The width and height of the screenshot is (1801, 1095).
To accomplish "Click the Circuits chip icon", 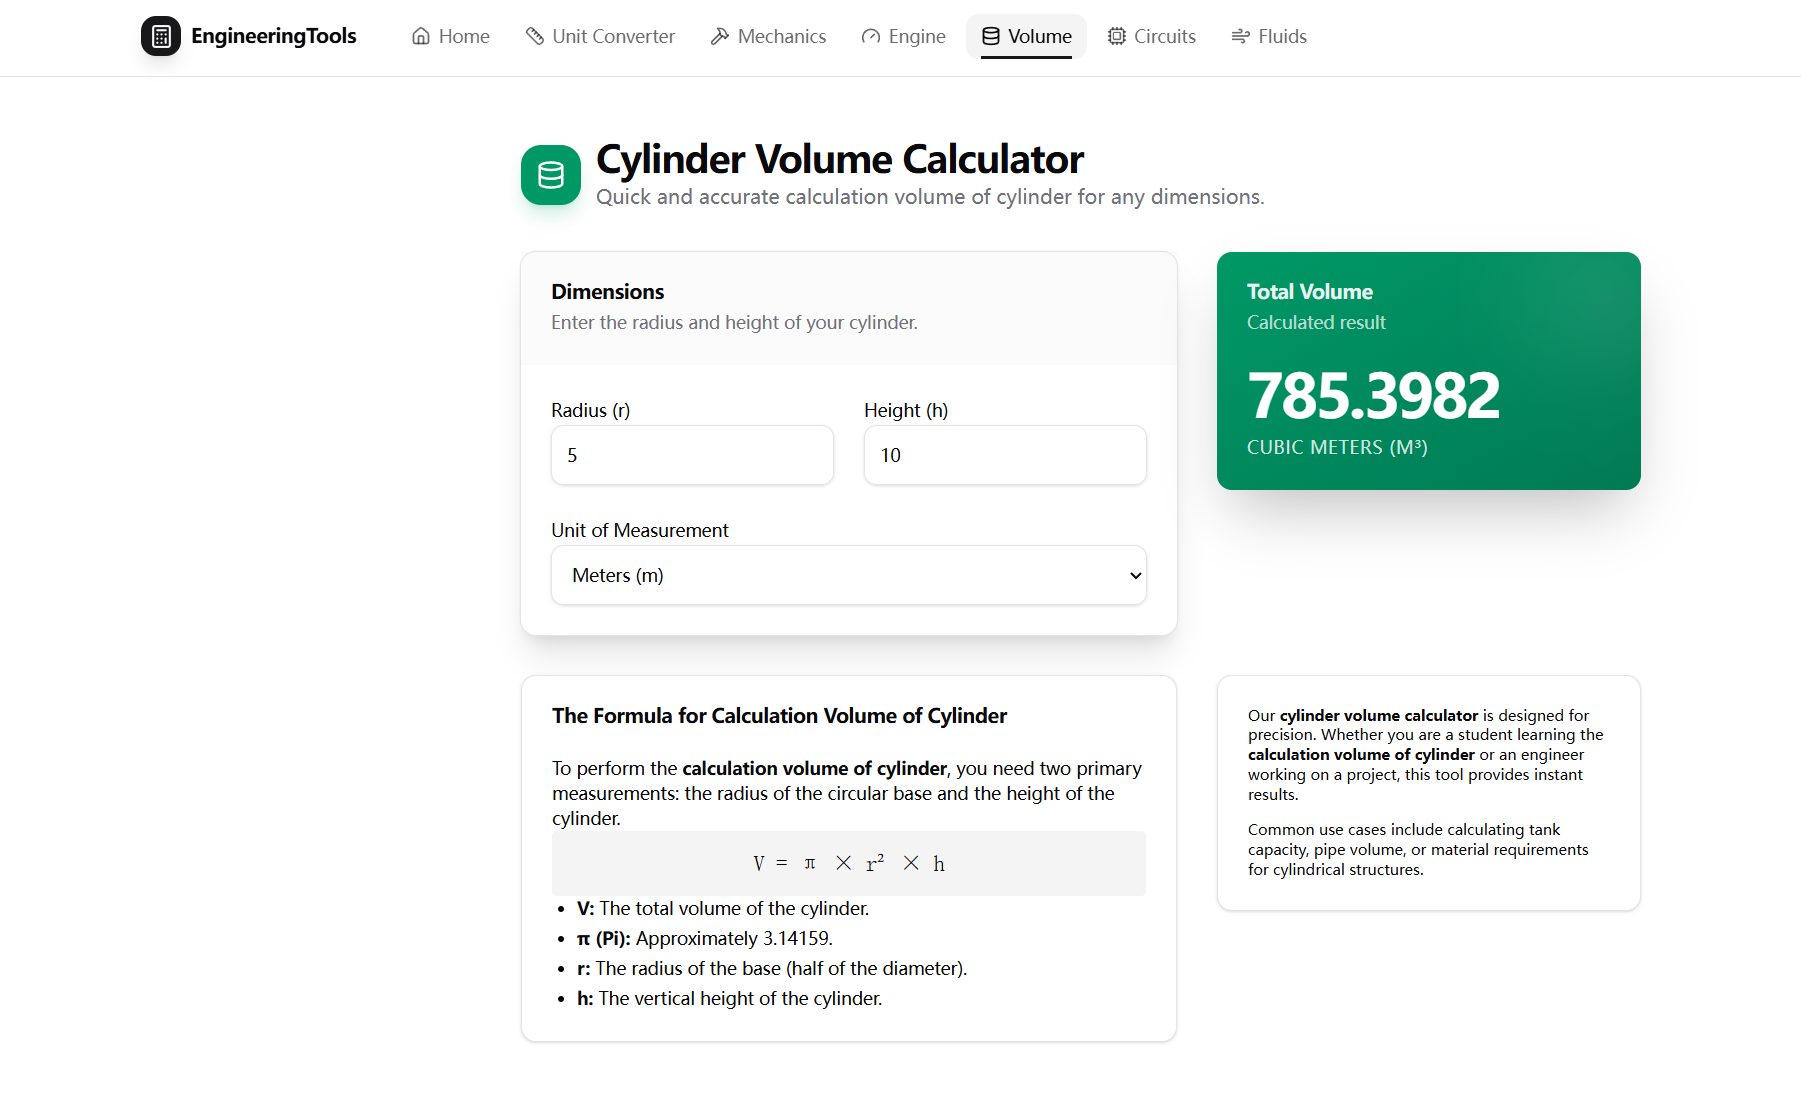I will point(1116,36).
